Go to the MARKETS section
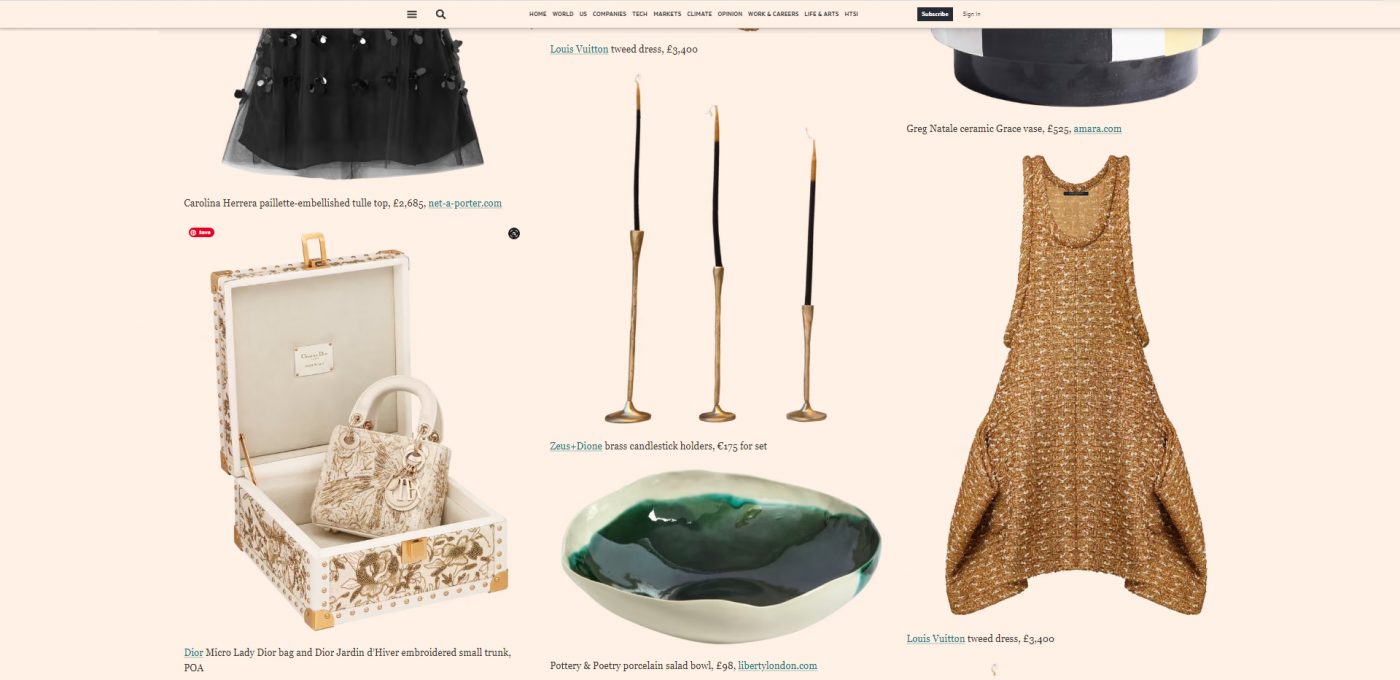The width and height of the screenshot is (1400, 680). pos(667,14)
